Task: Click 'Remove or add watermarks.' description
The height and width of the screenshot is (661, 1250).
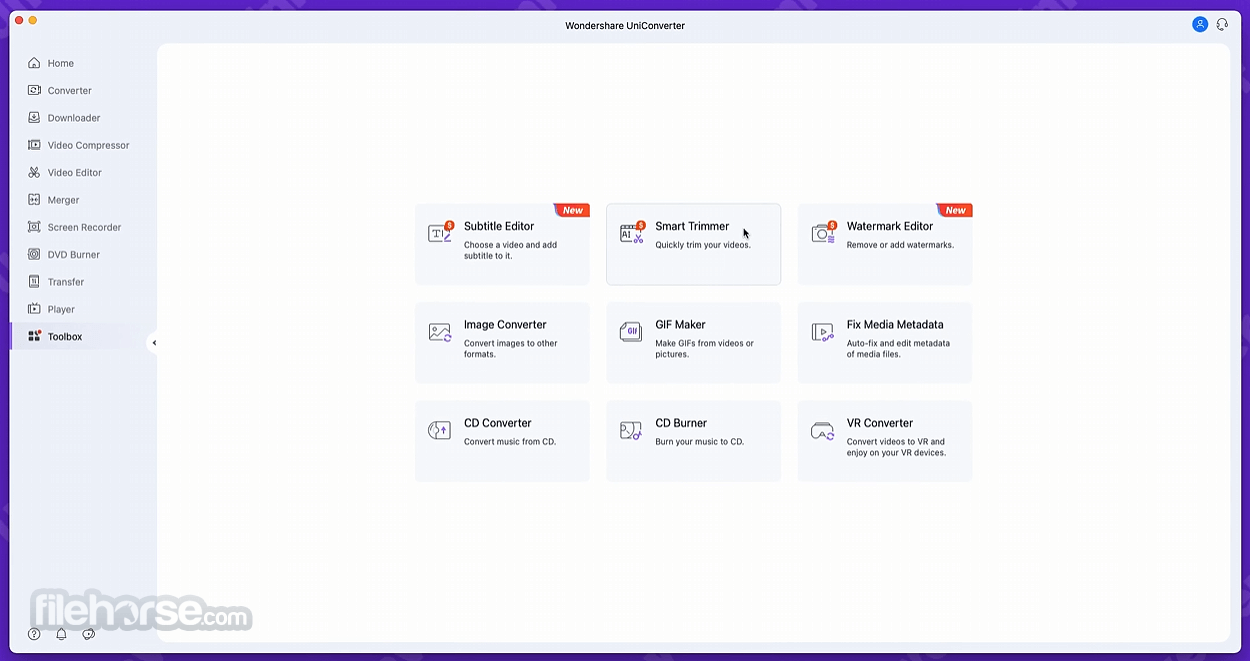Action: coord(900,245)
